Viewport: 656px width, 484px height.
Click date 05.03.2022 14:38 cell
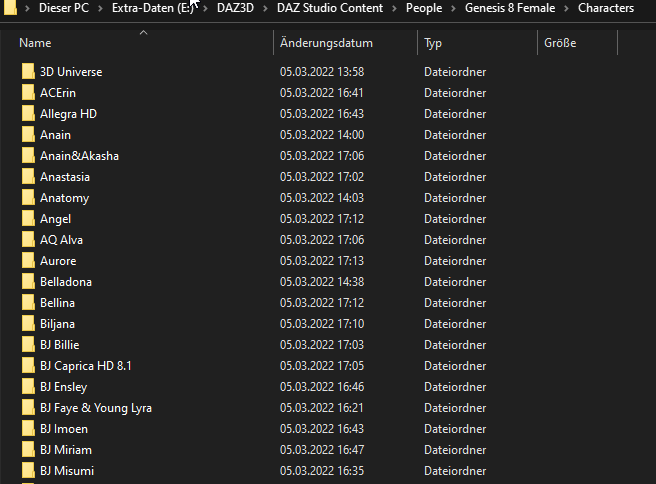click(x=322, y=282)
